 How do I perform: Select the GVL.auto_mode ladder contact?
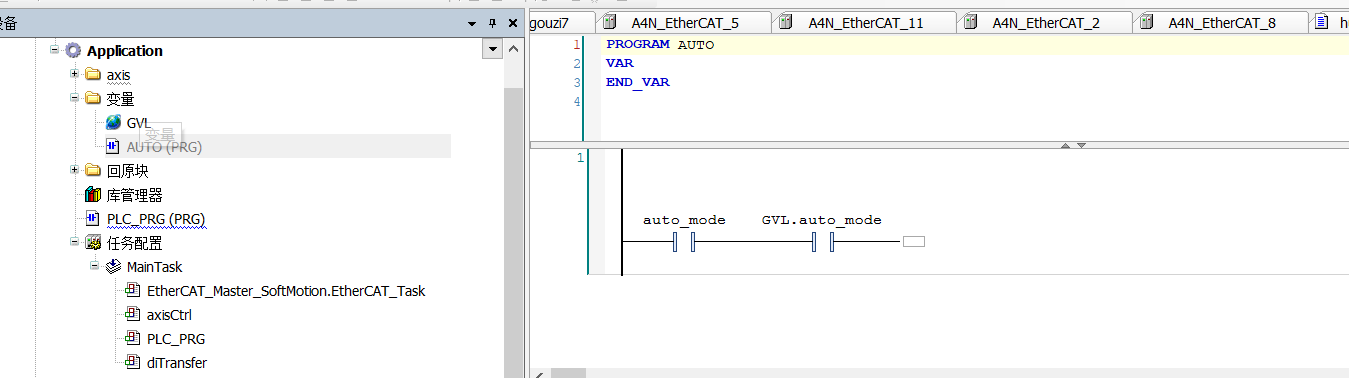click(x=823, y=242)
